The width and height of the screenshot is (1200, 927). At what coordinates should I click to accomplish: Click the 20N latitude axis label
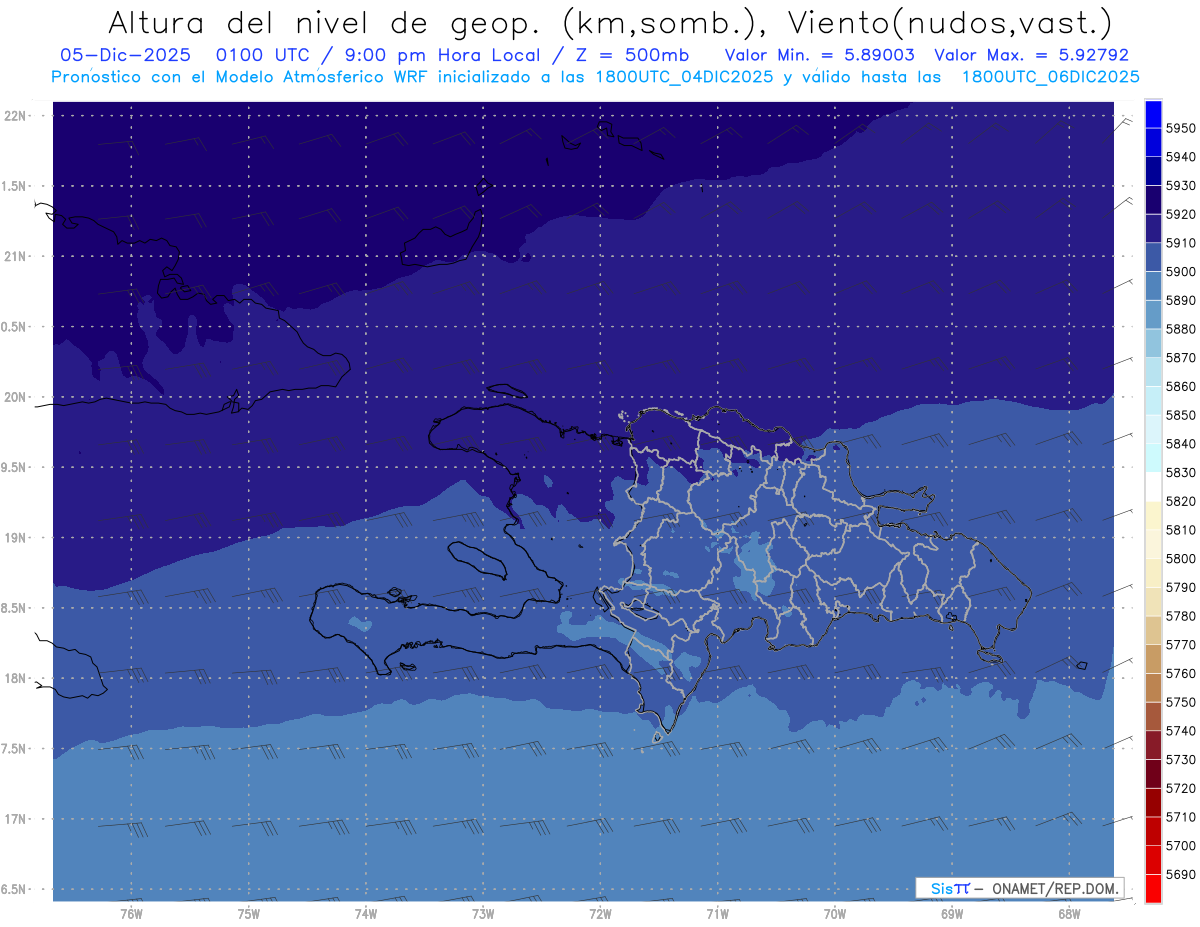coord(17,397)
